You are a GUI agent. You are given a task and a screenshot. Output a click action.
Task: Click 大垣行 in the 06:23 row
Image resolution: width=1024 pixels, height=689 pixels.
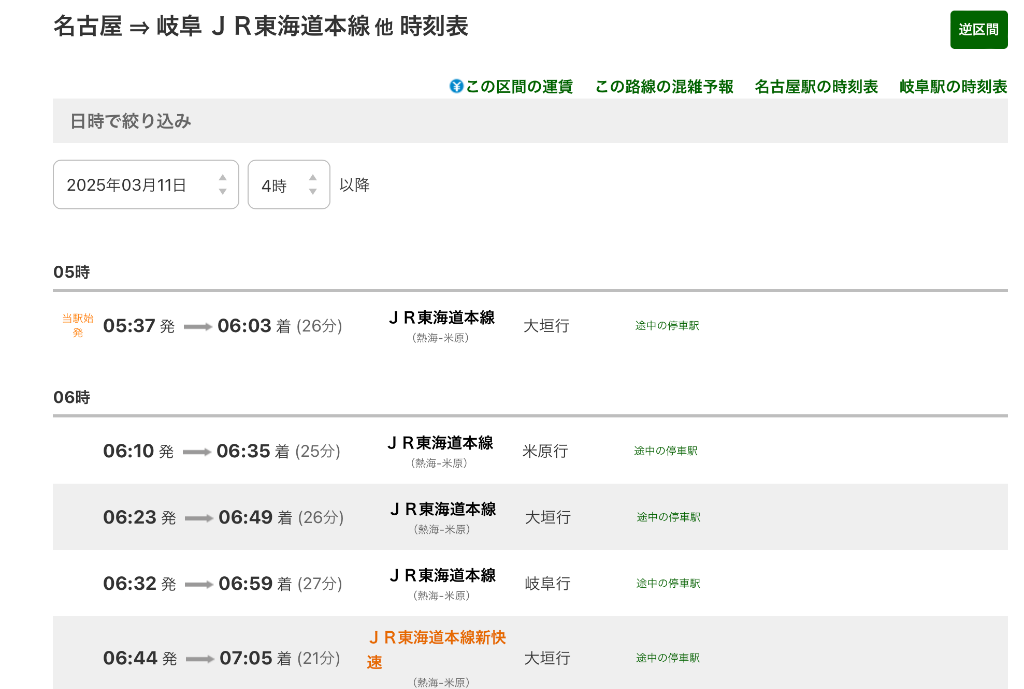(548, 517)
